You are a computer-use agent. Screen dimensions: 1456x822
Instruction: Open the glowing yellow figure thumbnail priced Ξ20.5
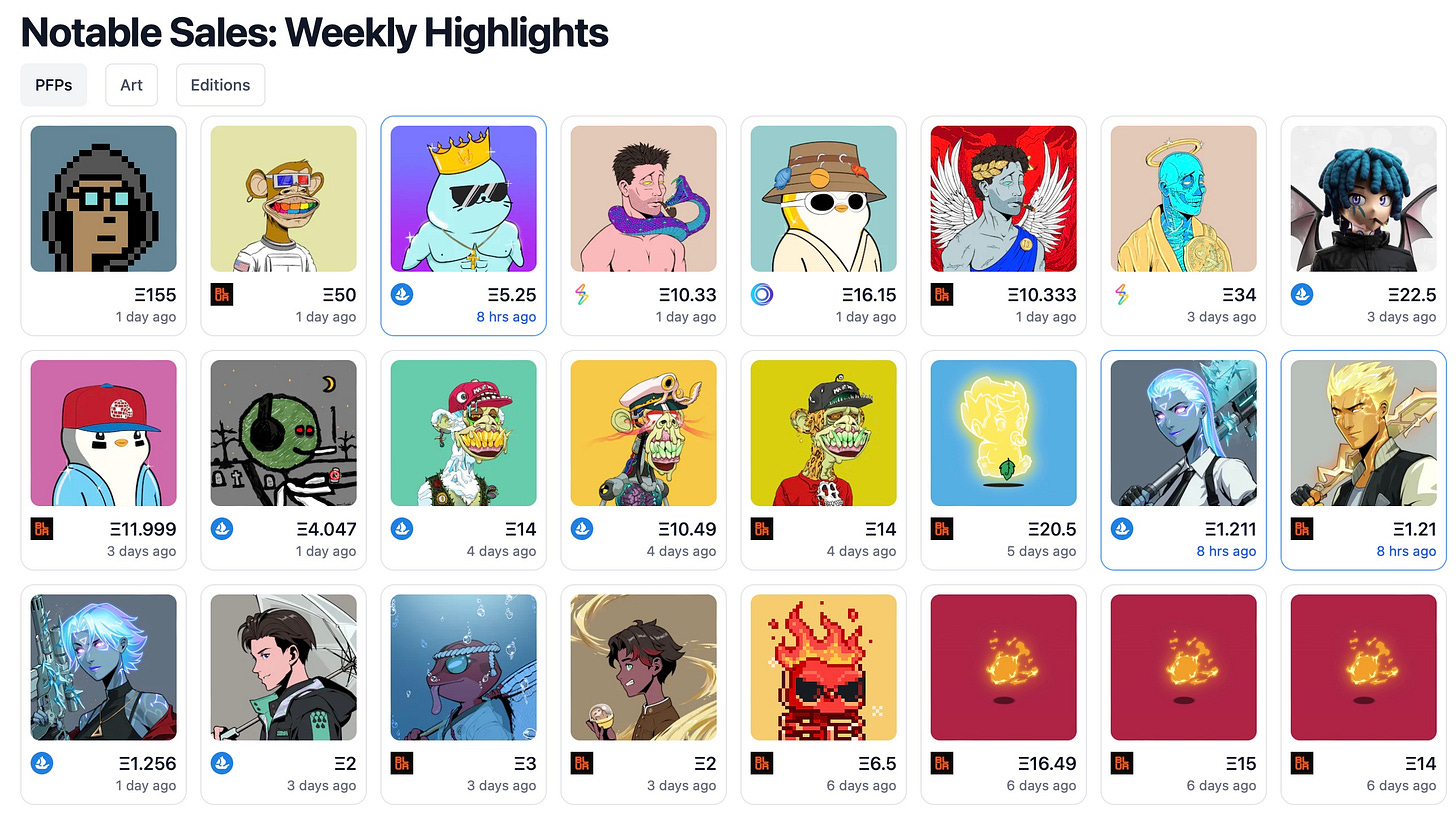point(1004,433)
